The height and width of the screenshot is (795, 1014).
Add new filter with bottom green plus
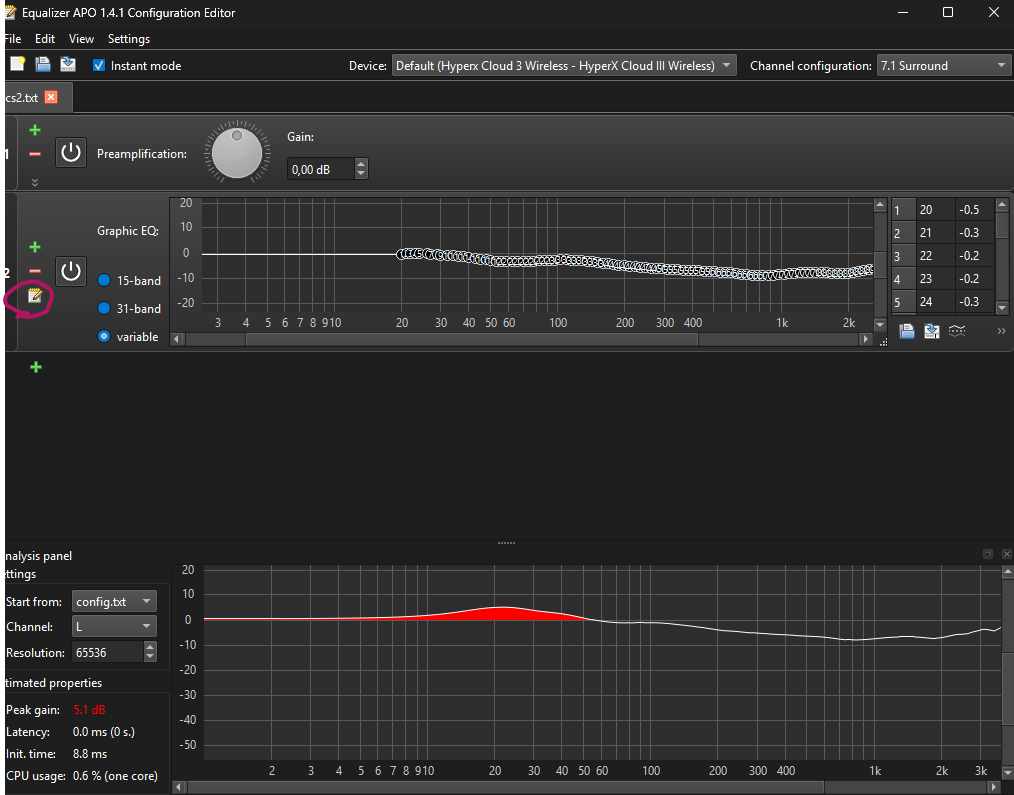pos(36,367)
